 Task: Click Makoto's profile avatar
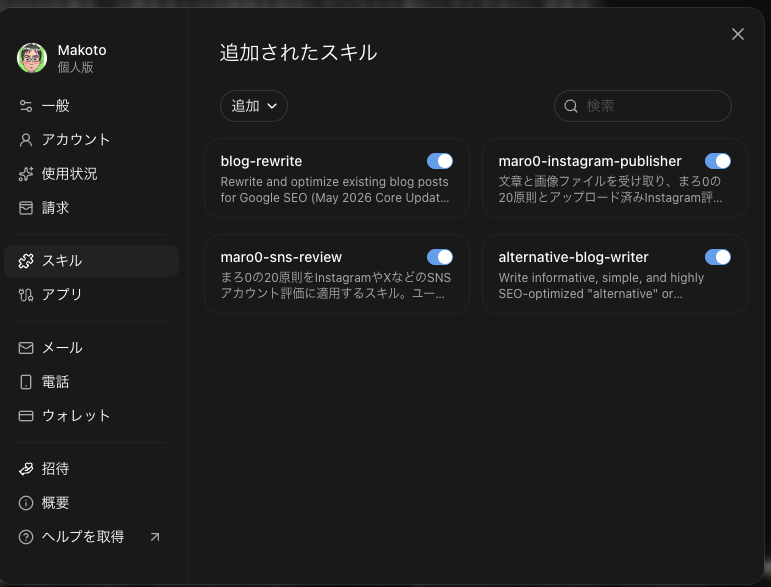pyautogui.click(x=32, y=58)
